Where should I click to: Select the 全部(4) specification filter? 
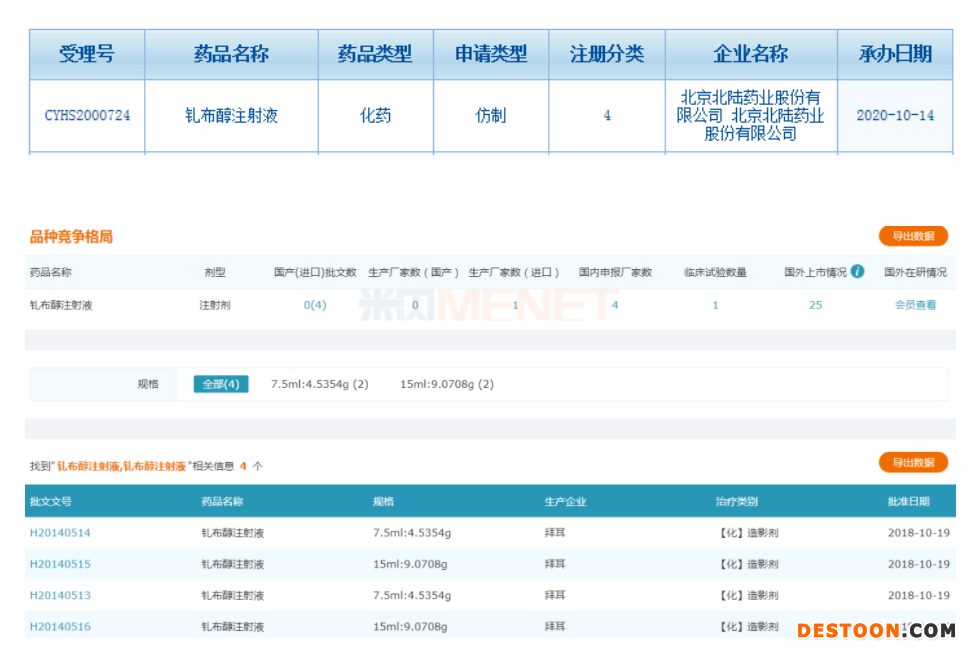click(x=221, y=384)
